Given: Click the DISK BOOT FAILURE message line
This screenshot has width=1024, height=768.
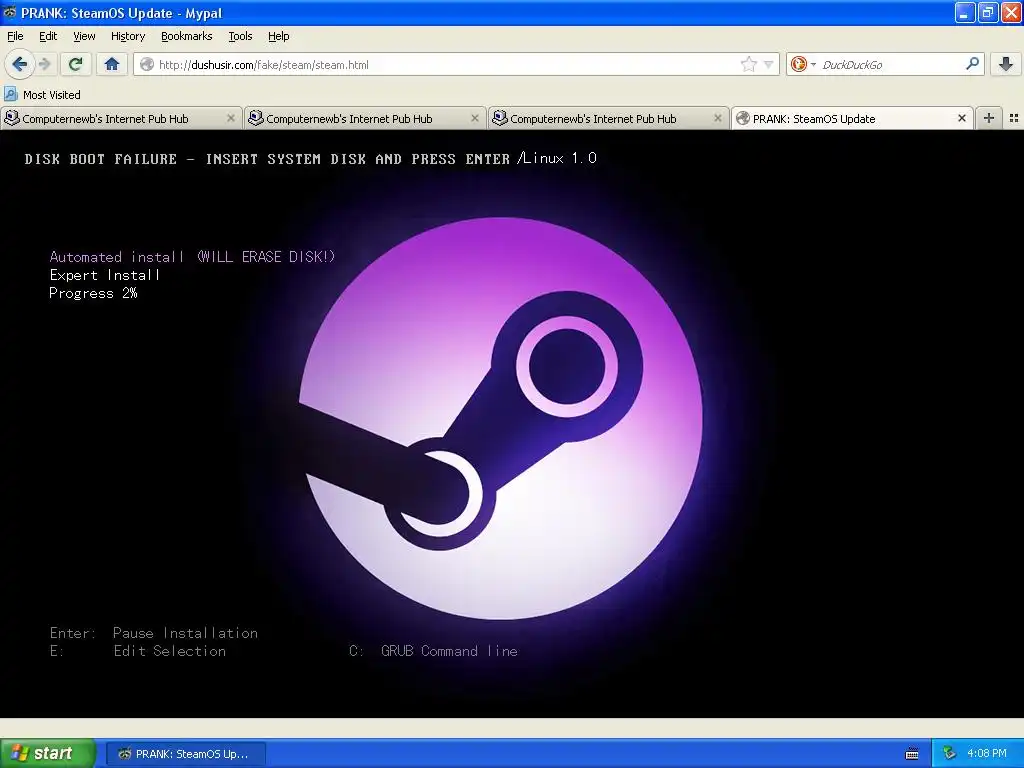Looking at the screenshot, I should 267,159.
